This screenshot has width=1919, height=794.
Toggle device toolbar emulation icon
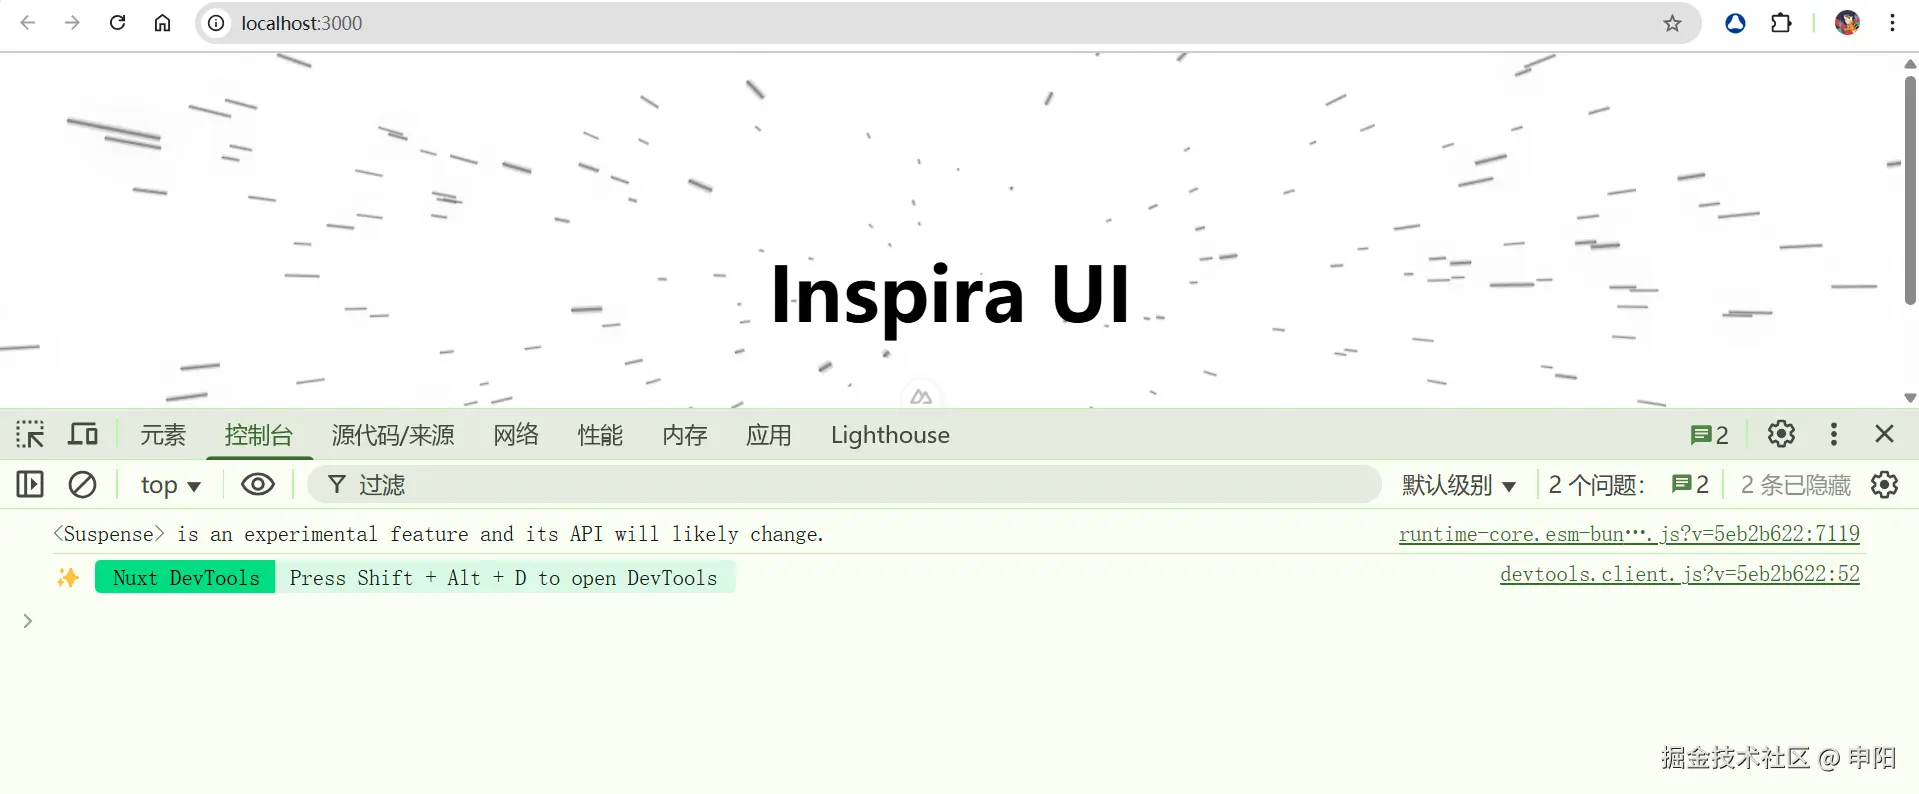(x=83, y=435)
